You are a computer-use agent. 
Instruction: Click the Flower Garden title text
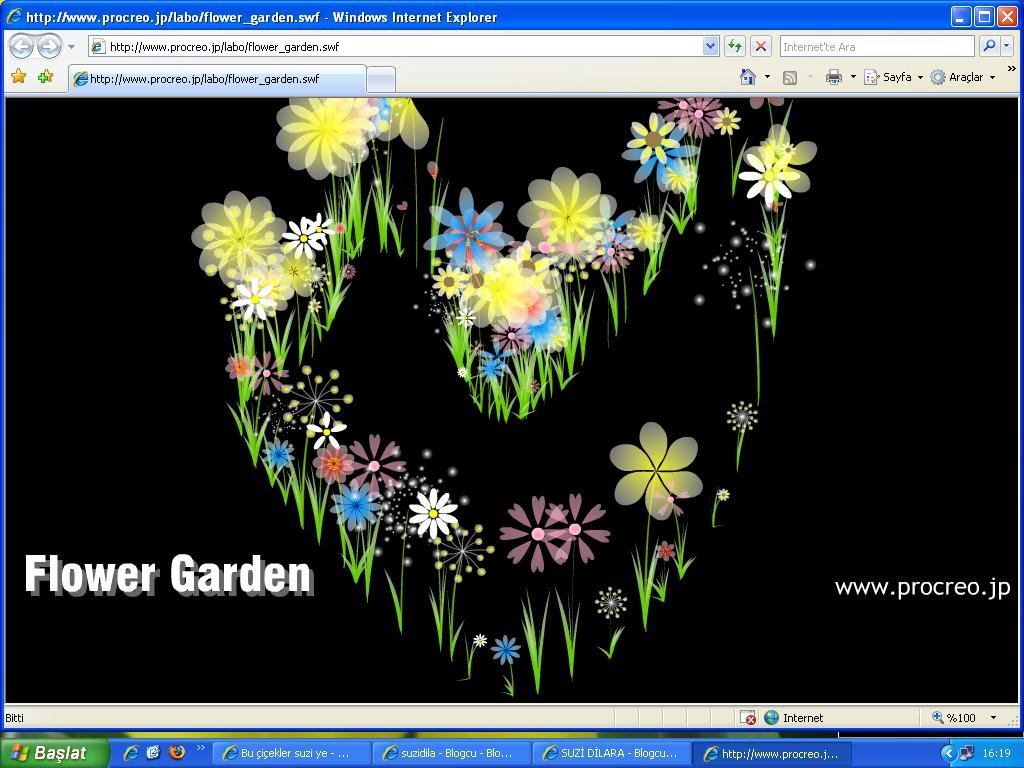169,575
